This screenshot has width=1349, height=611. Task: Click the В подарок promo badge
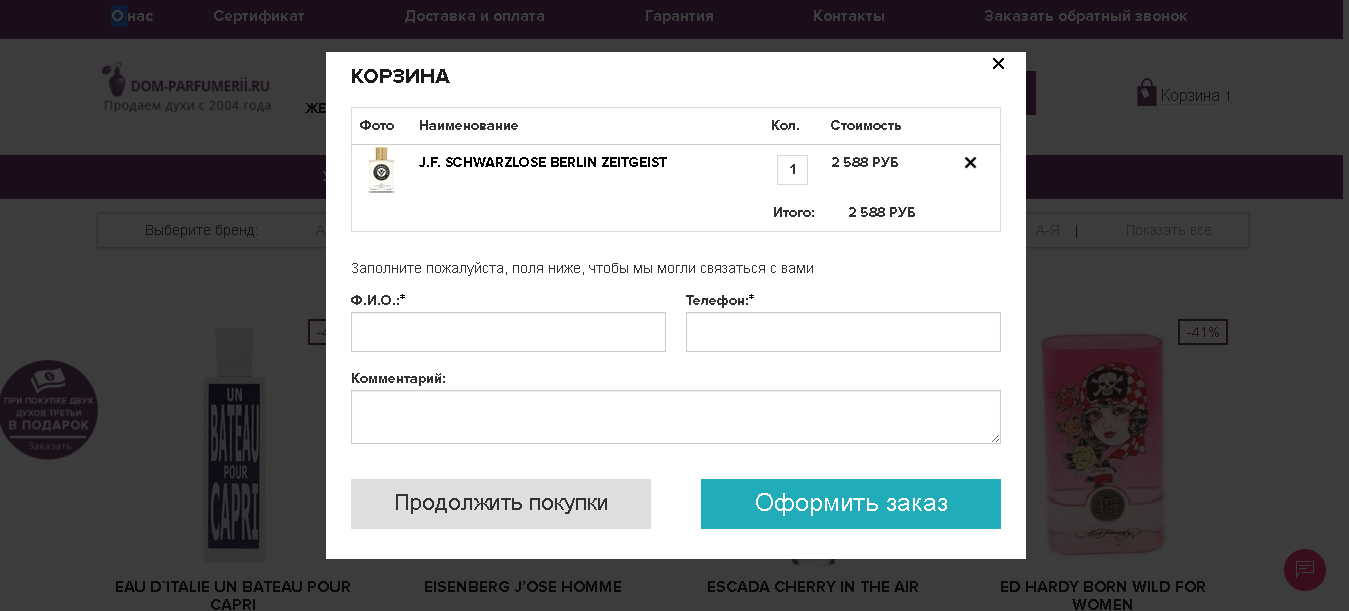[x=48, y=410]
